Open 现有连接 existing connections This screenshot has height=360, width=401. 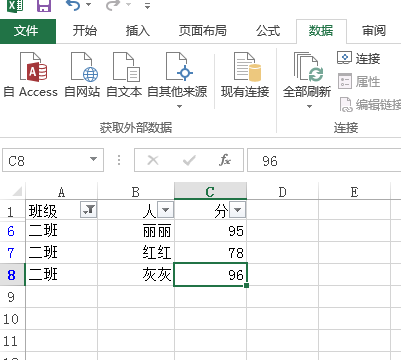(245, 75)
